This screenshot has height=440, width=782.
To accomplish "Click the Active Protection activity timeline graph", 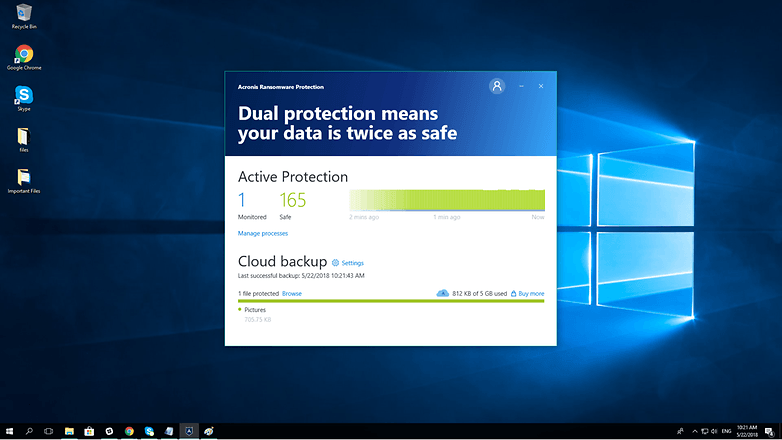I will tap(447, 198).
